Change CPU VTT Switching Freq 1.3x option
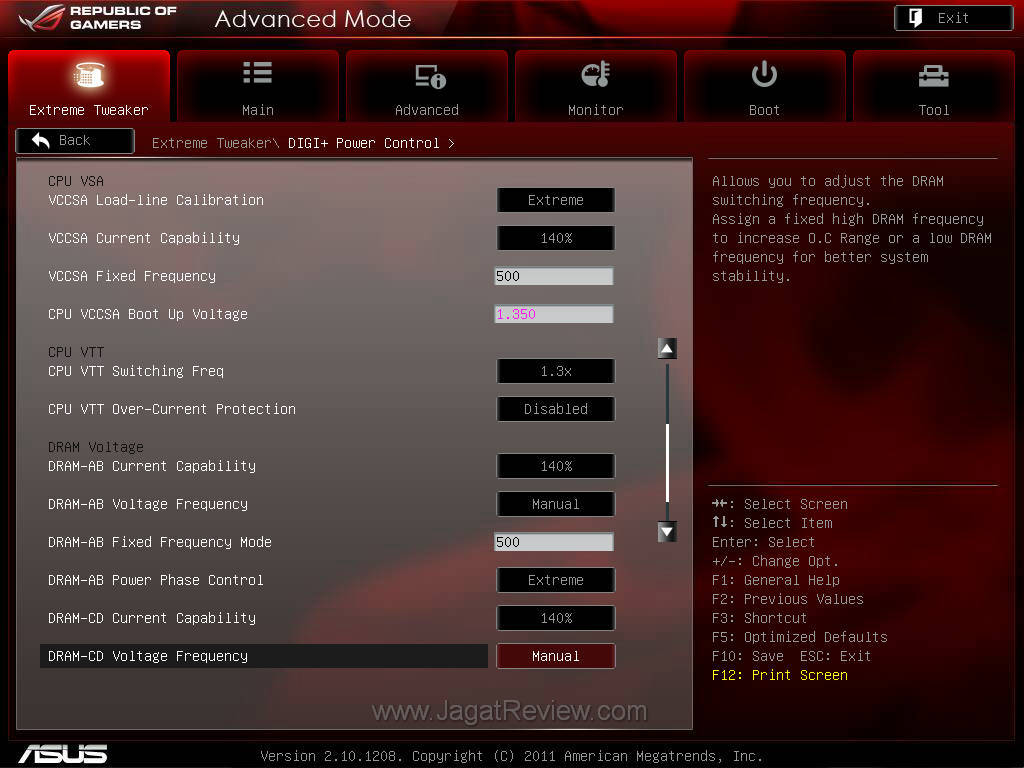 [556, 371]
